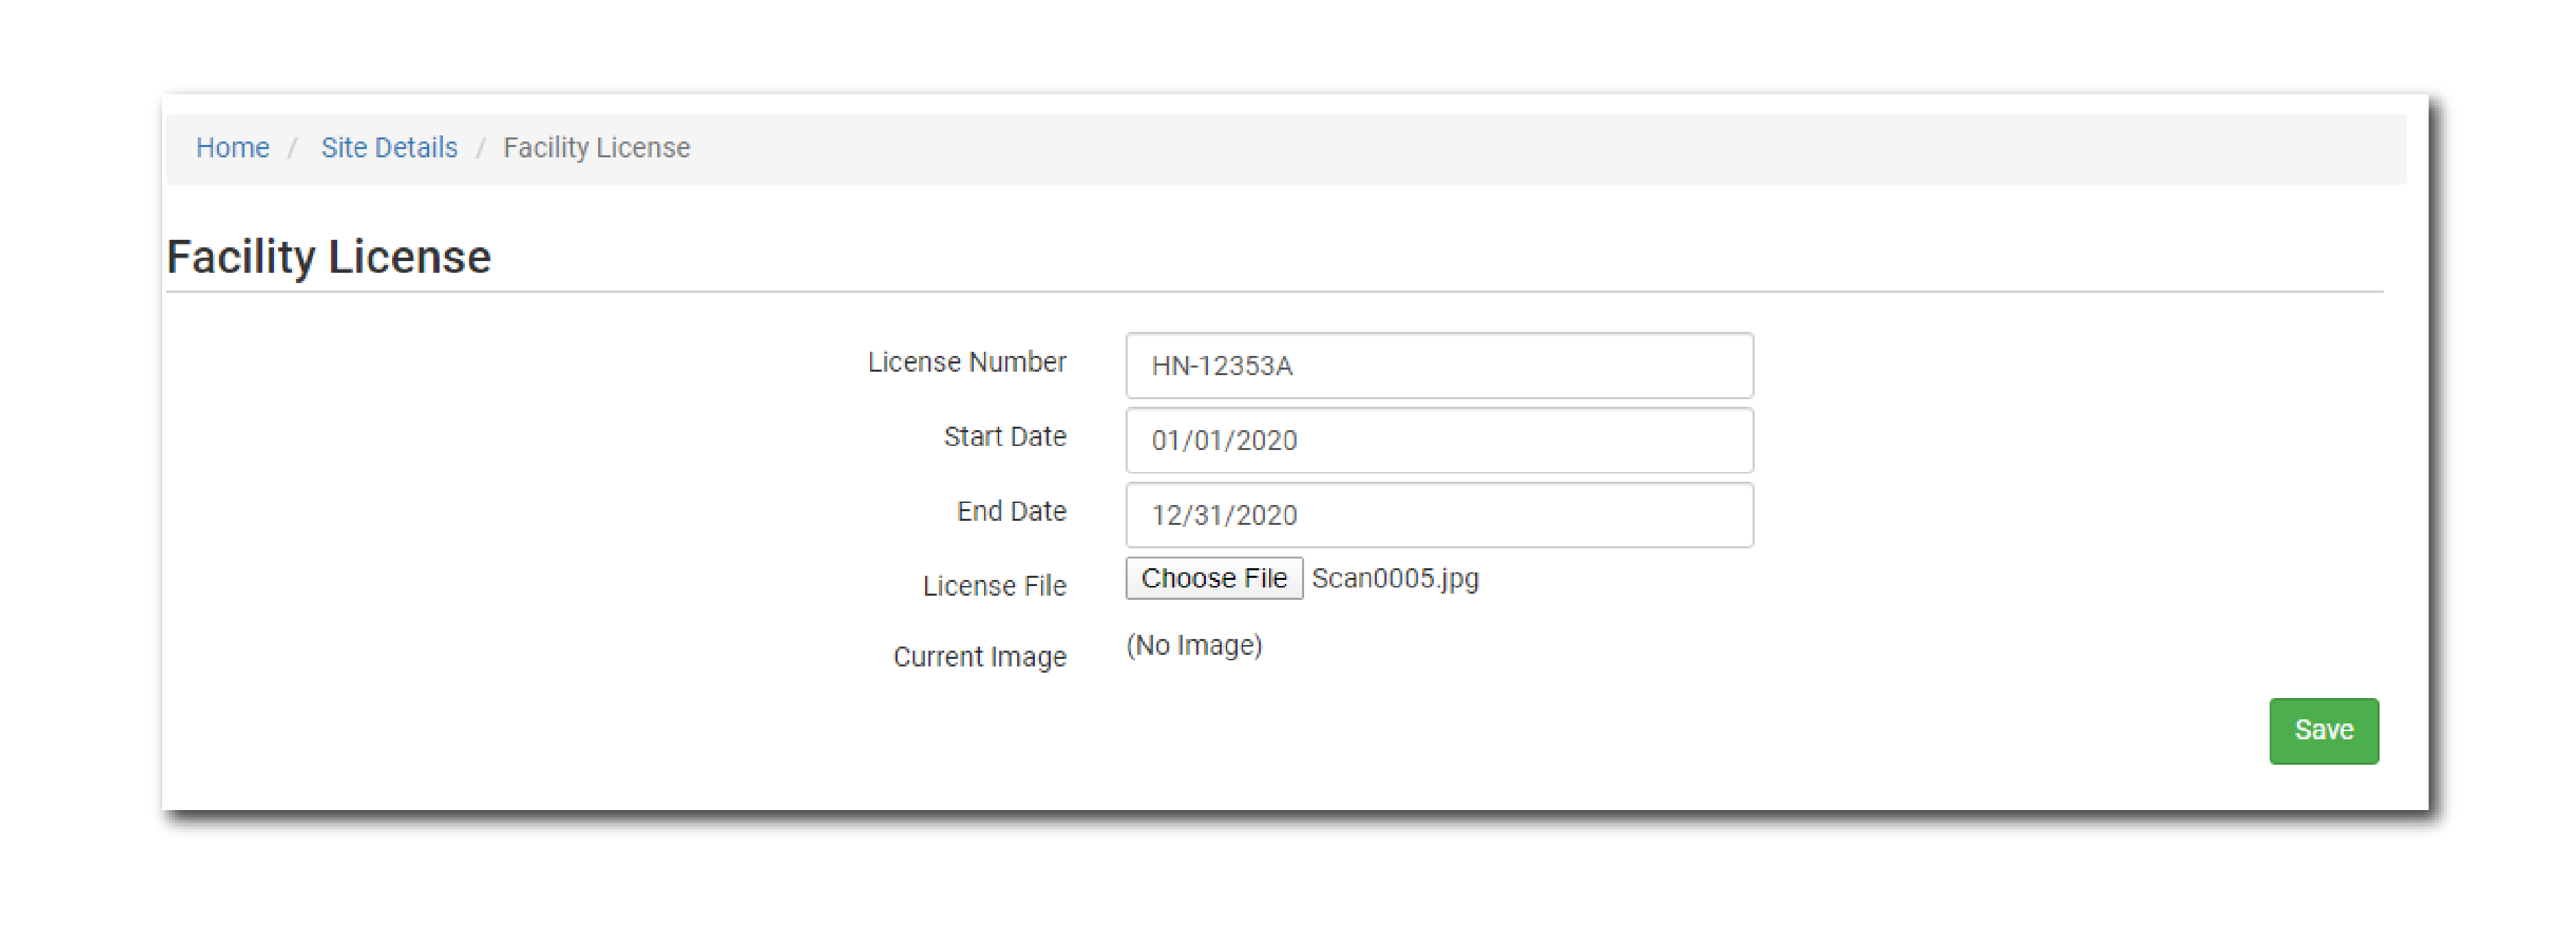Click the License Number label
This screenshot has height=931, width=2576.
point(966,362)
